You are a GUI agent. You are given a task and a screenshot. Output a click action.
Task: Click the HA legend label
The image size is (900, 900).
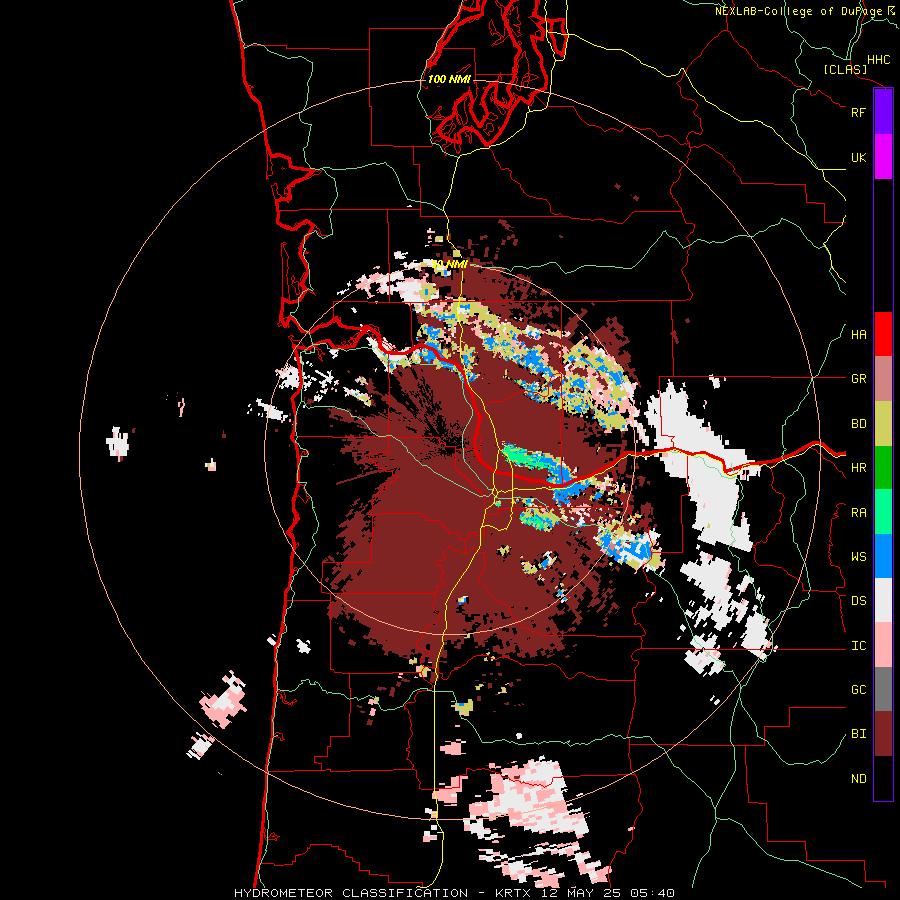tap(858, 335)
